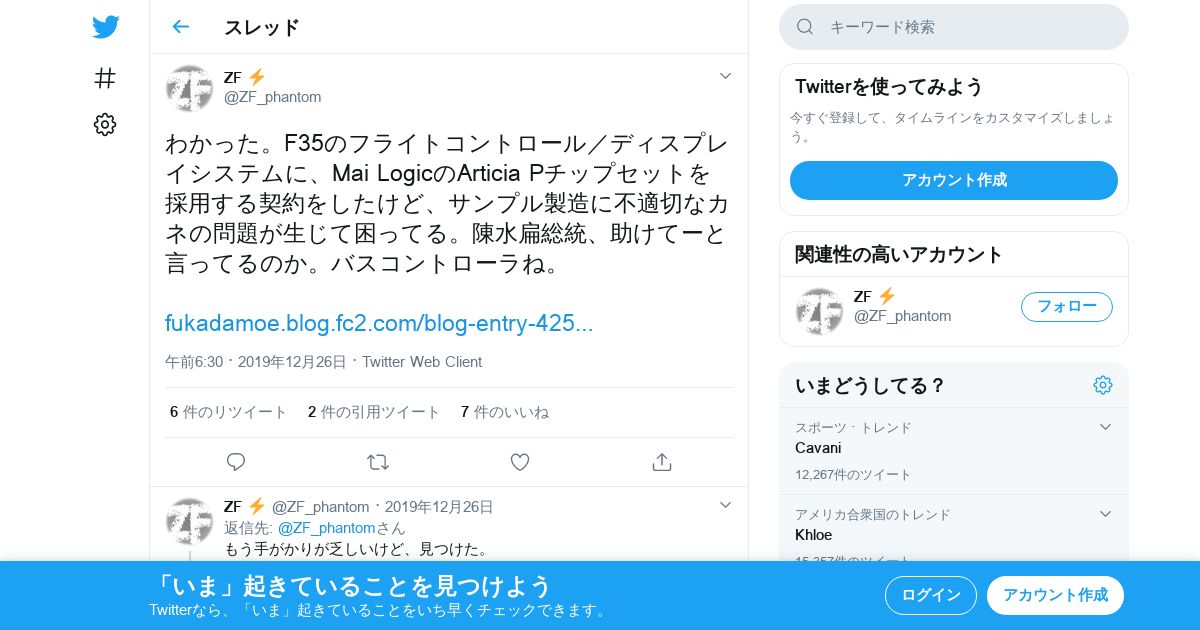Focus the キーワード検索 search field
Viewport: 1200px width, 630px height.
pyautogui.click(x=954, y=27)
